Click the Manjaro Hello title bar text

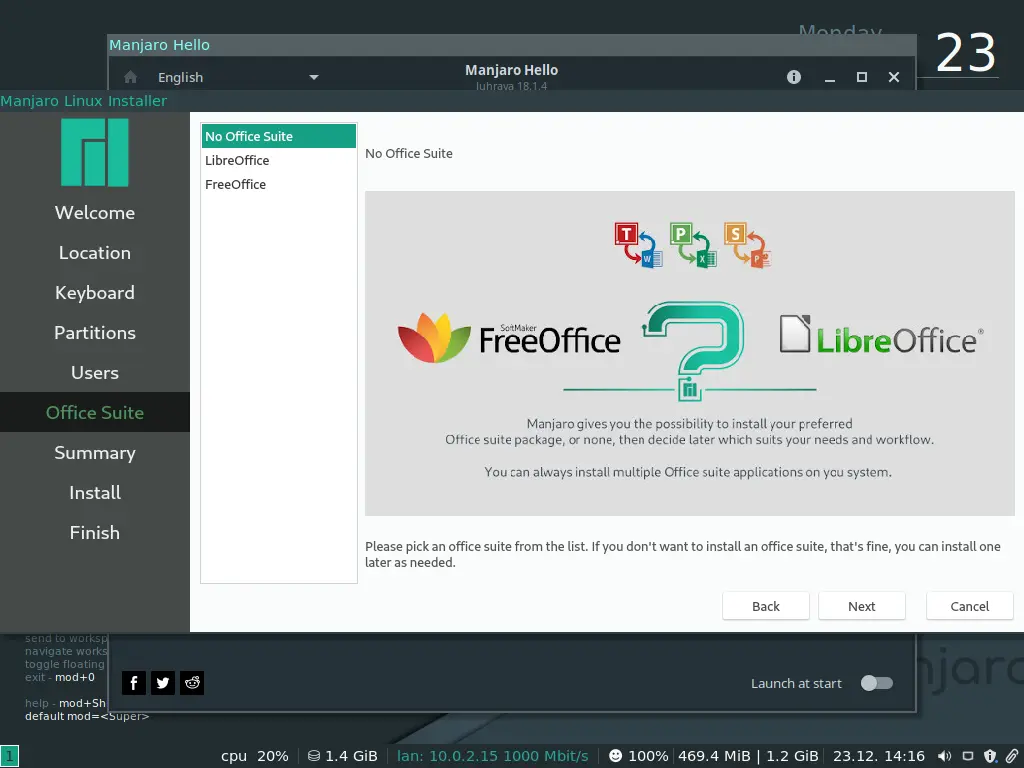pos(159,45)
